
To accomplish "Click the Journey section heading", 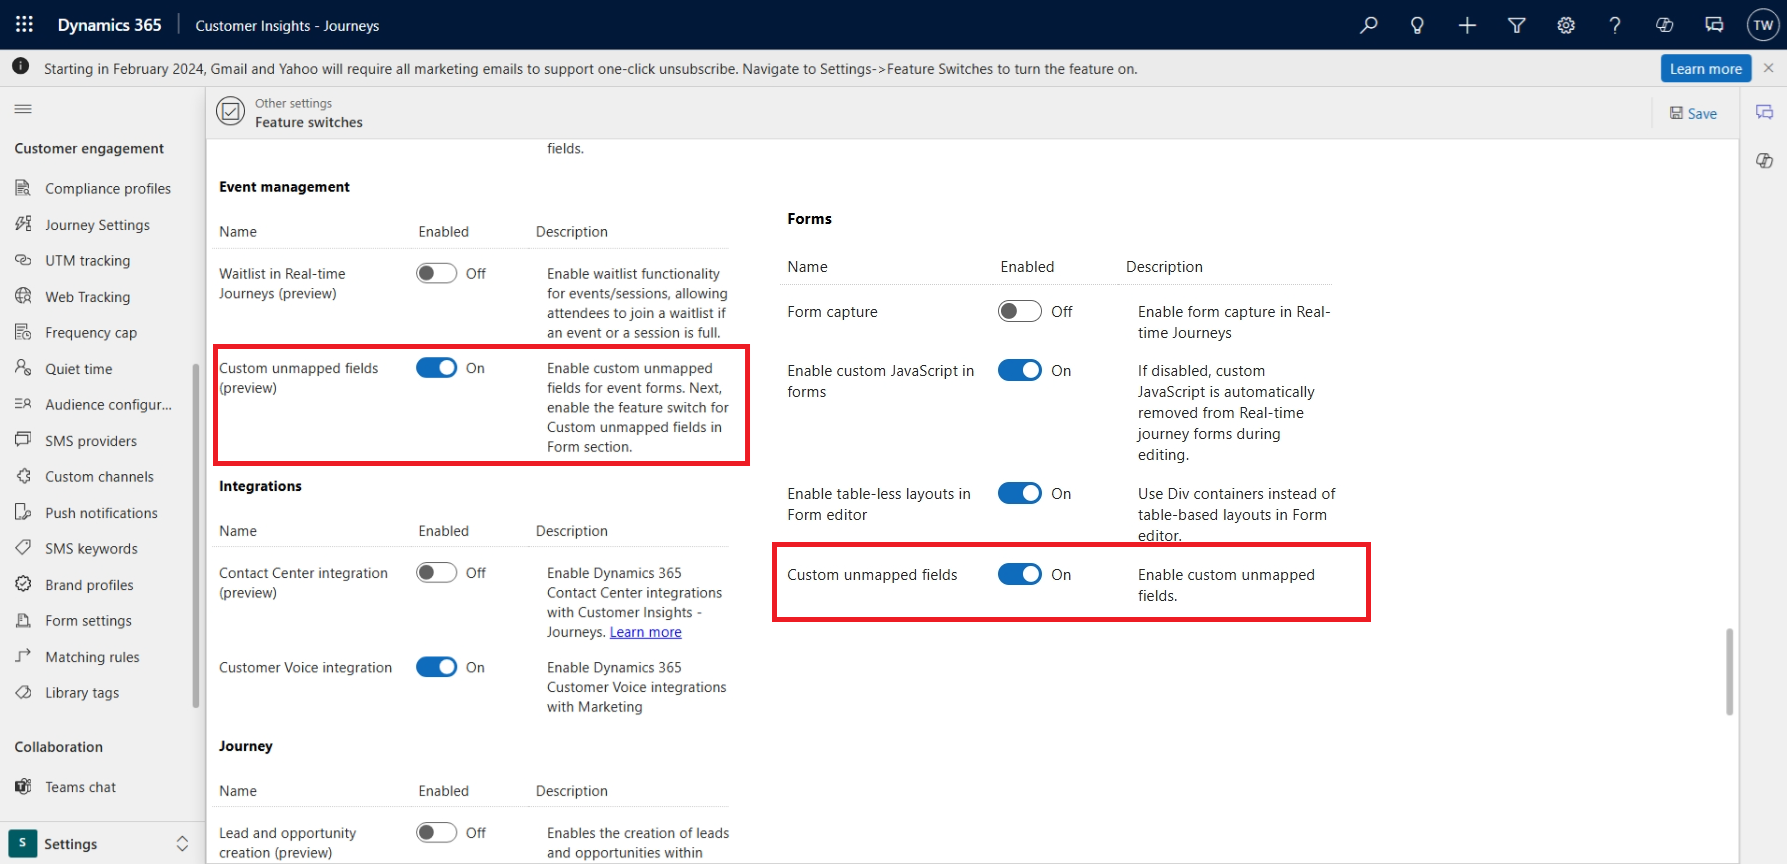I will point(246,746).
